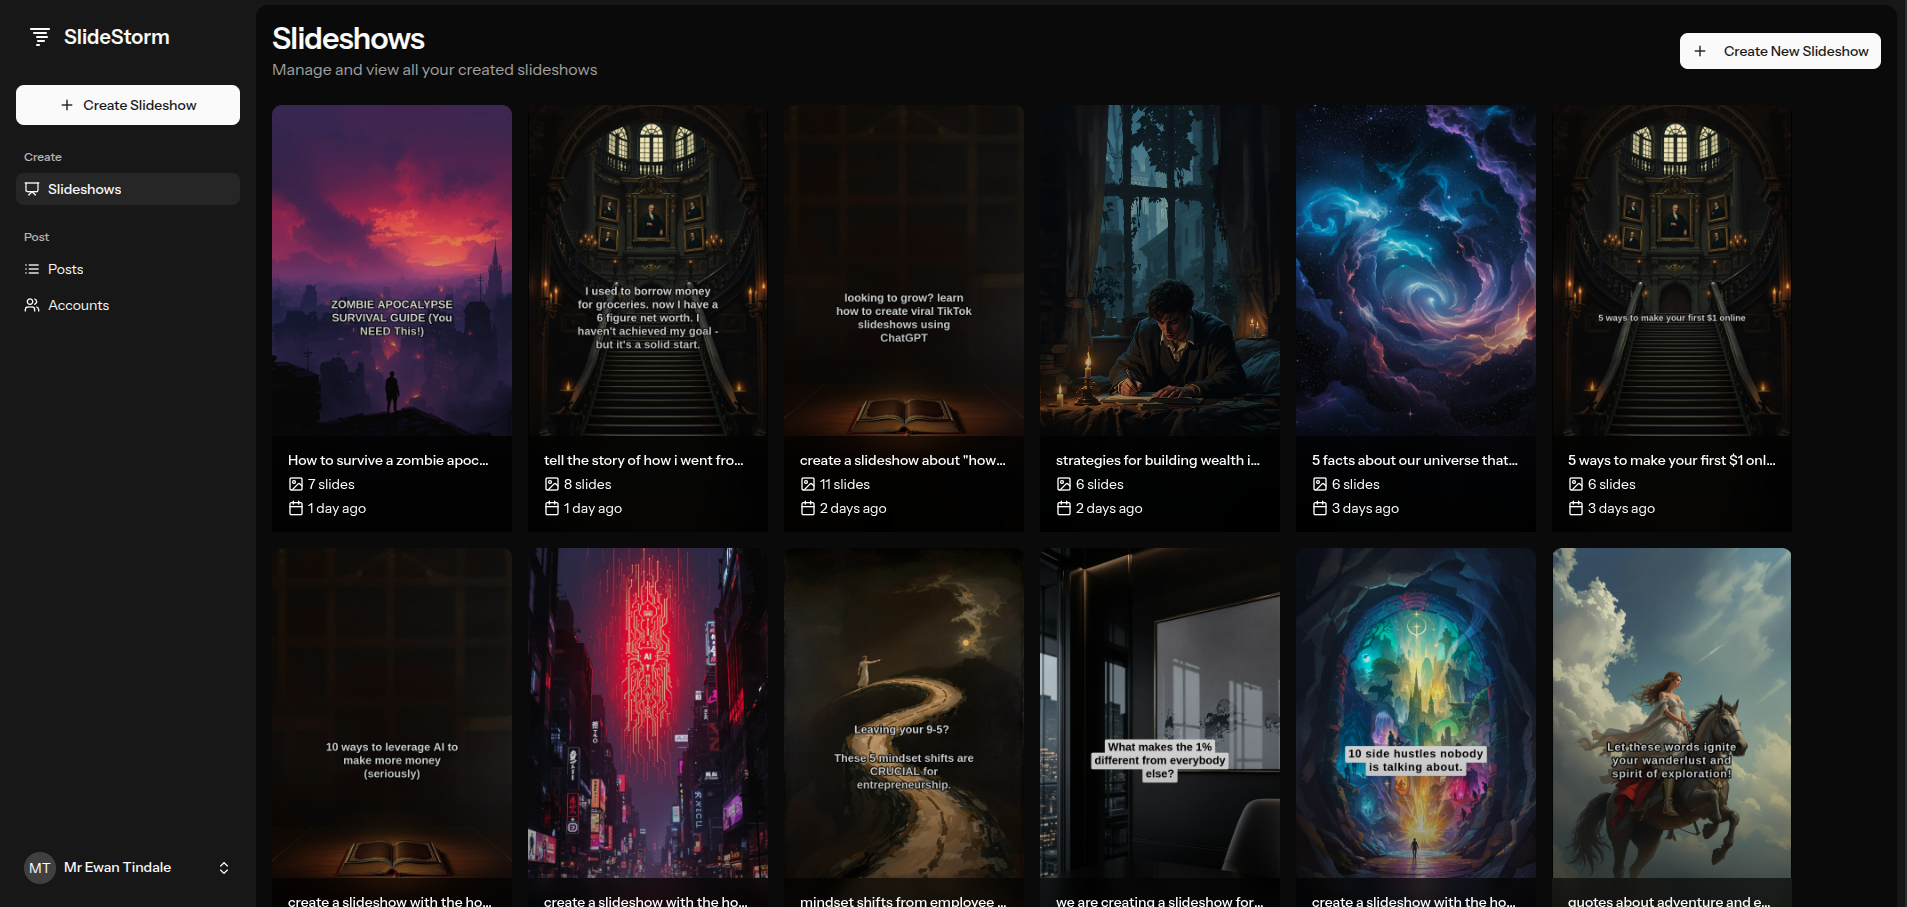1907x907 pixels.
Task: Click calendar icon on 'first $1 online' card
Action: point(1576,508)
